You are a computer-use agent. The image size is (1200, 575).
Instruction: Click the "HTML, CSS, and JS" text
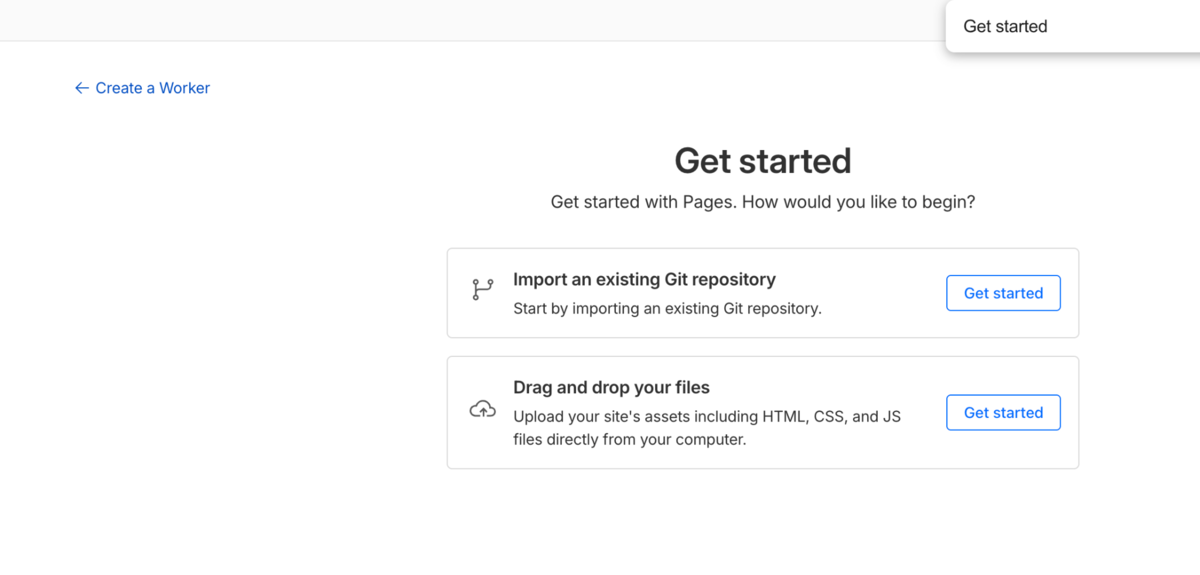[x=832, y=416]
